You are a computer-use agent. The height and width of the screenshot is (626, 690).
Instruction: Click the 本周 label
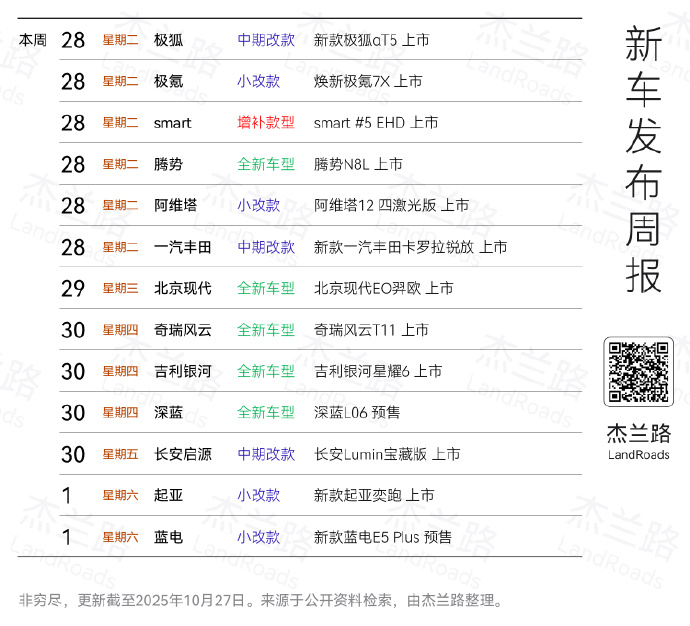point(33,40)
